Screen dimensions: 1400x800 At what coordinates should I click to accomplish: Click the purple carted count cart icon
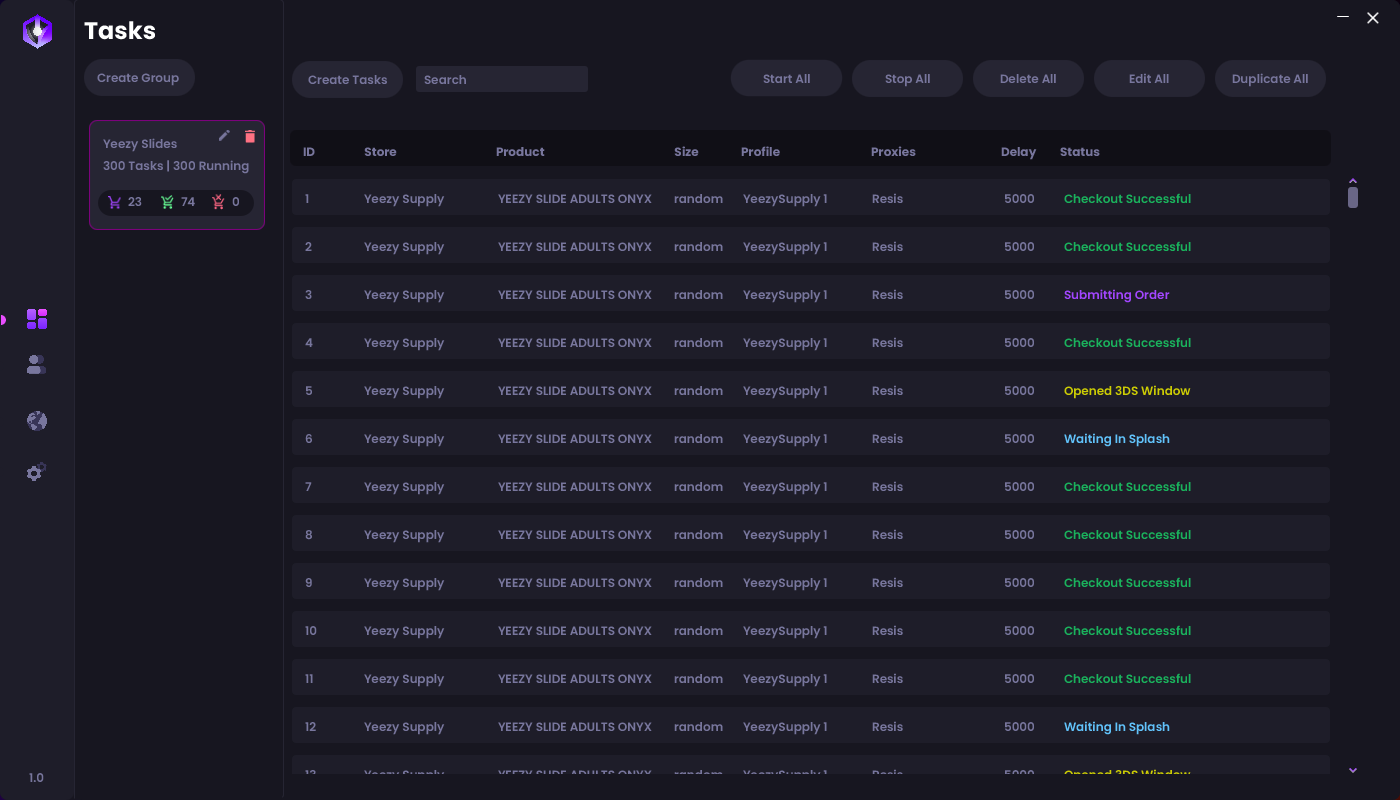coord(115,202)
